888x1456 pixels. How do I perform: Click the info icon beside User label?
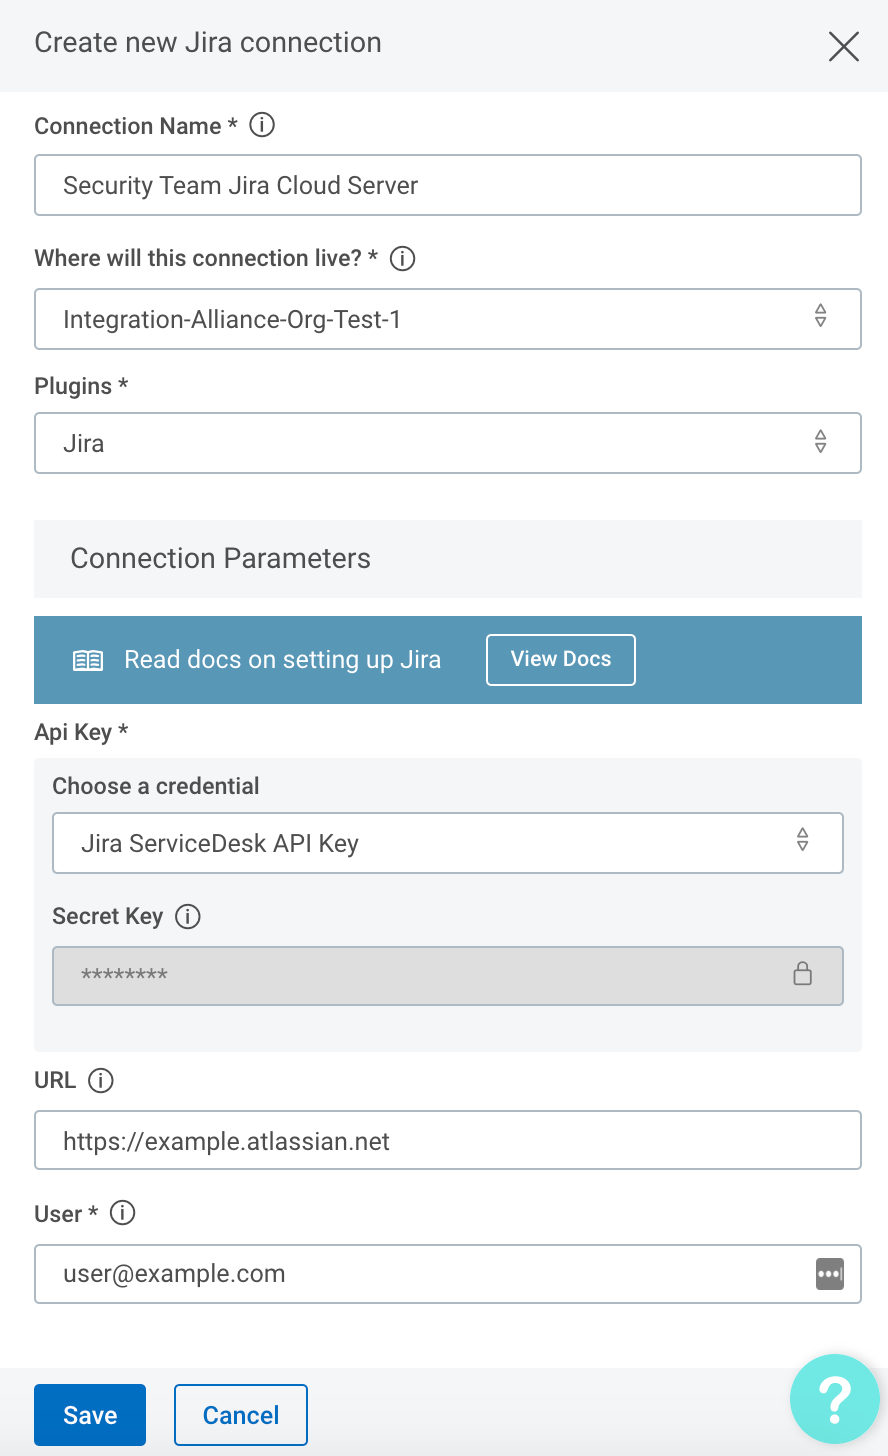point(122,1213)
